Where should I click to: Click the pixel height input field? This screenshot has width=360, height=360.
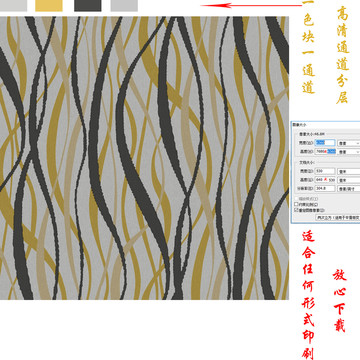325,152
